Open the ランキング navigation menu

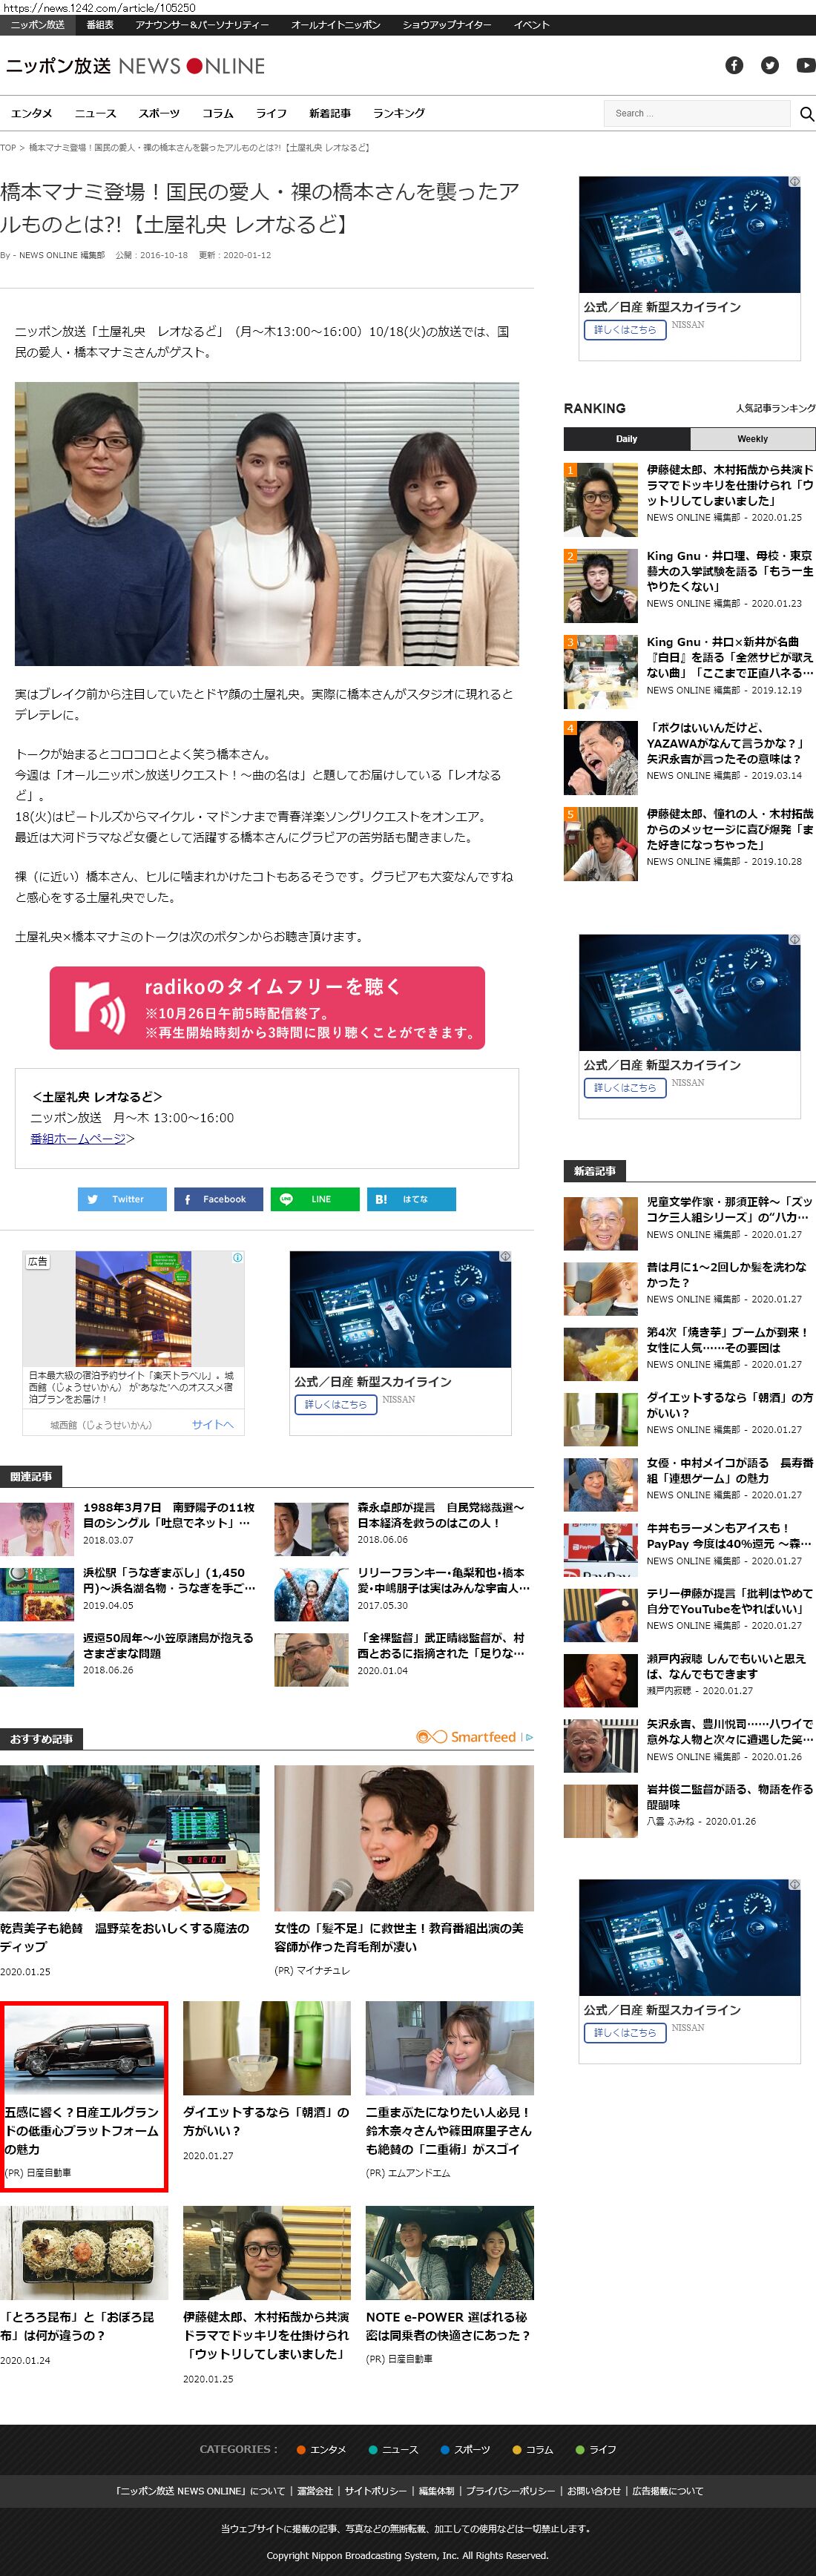pos(398,114)
